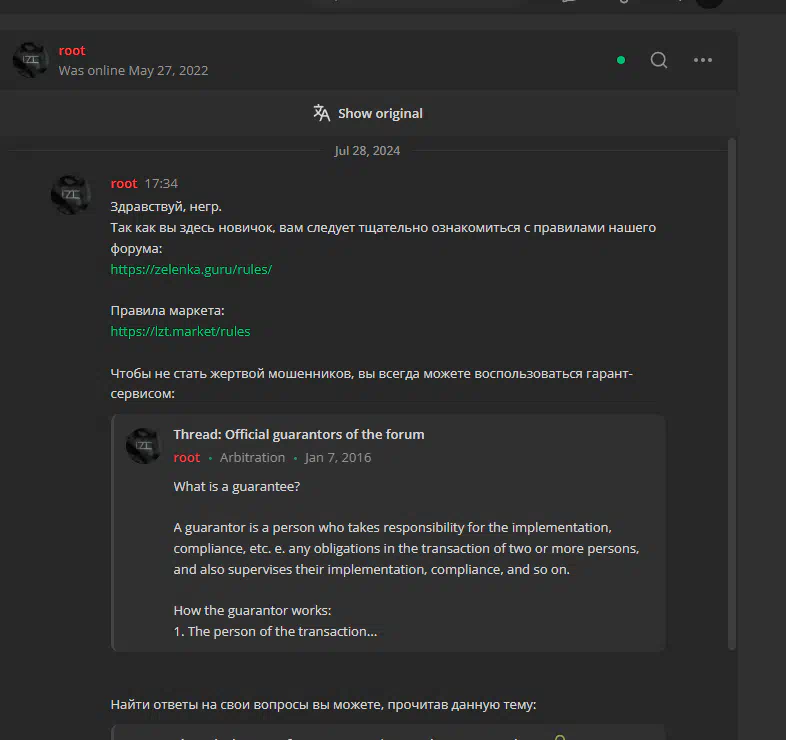Open the three-dots more options menu
786x740 pixels.
point(703,60)
